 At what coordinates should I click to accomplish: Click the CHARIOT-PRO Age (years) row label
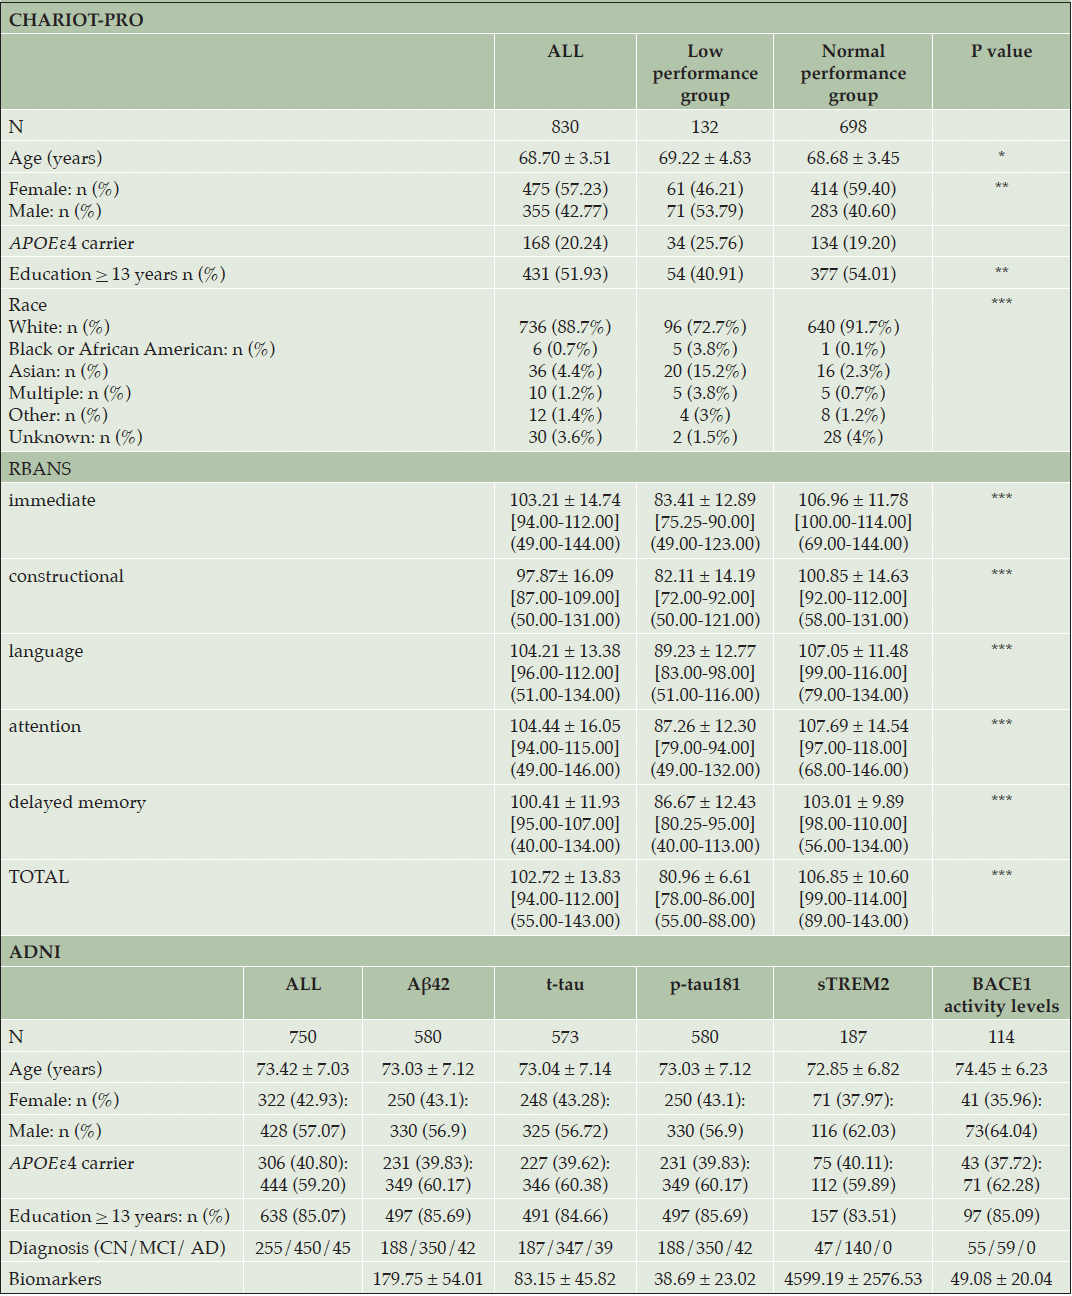pyautogui.click(x=56, y=158)
